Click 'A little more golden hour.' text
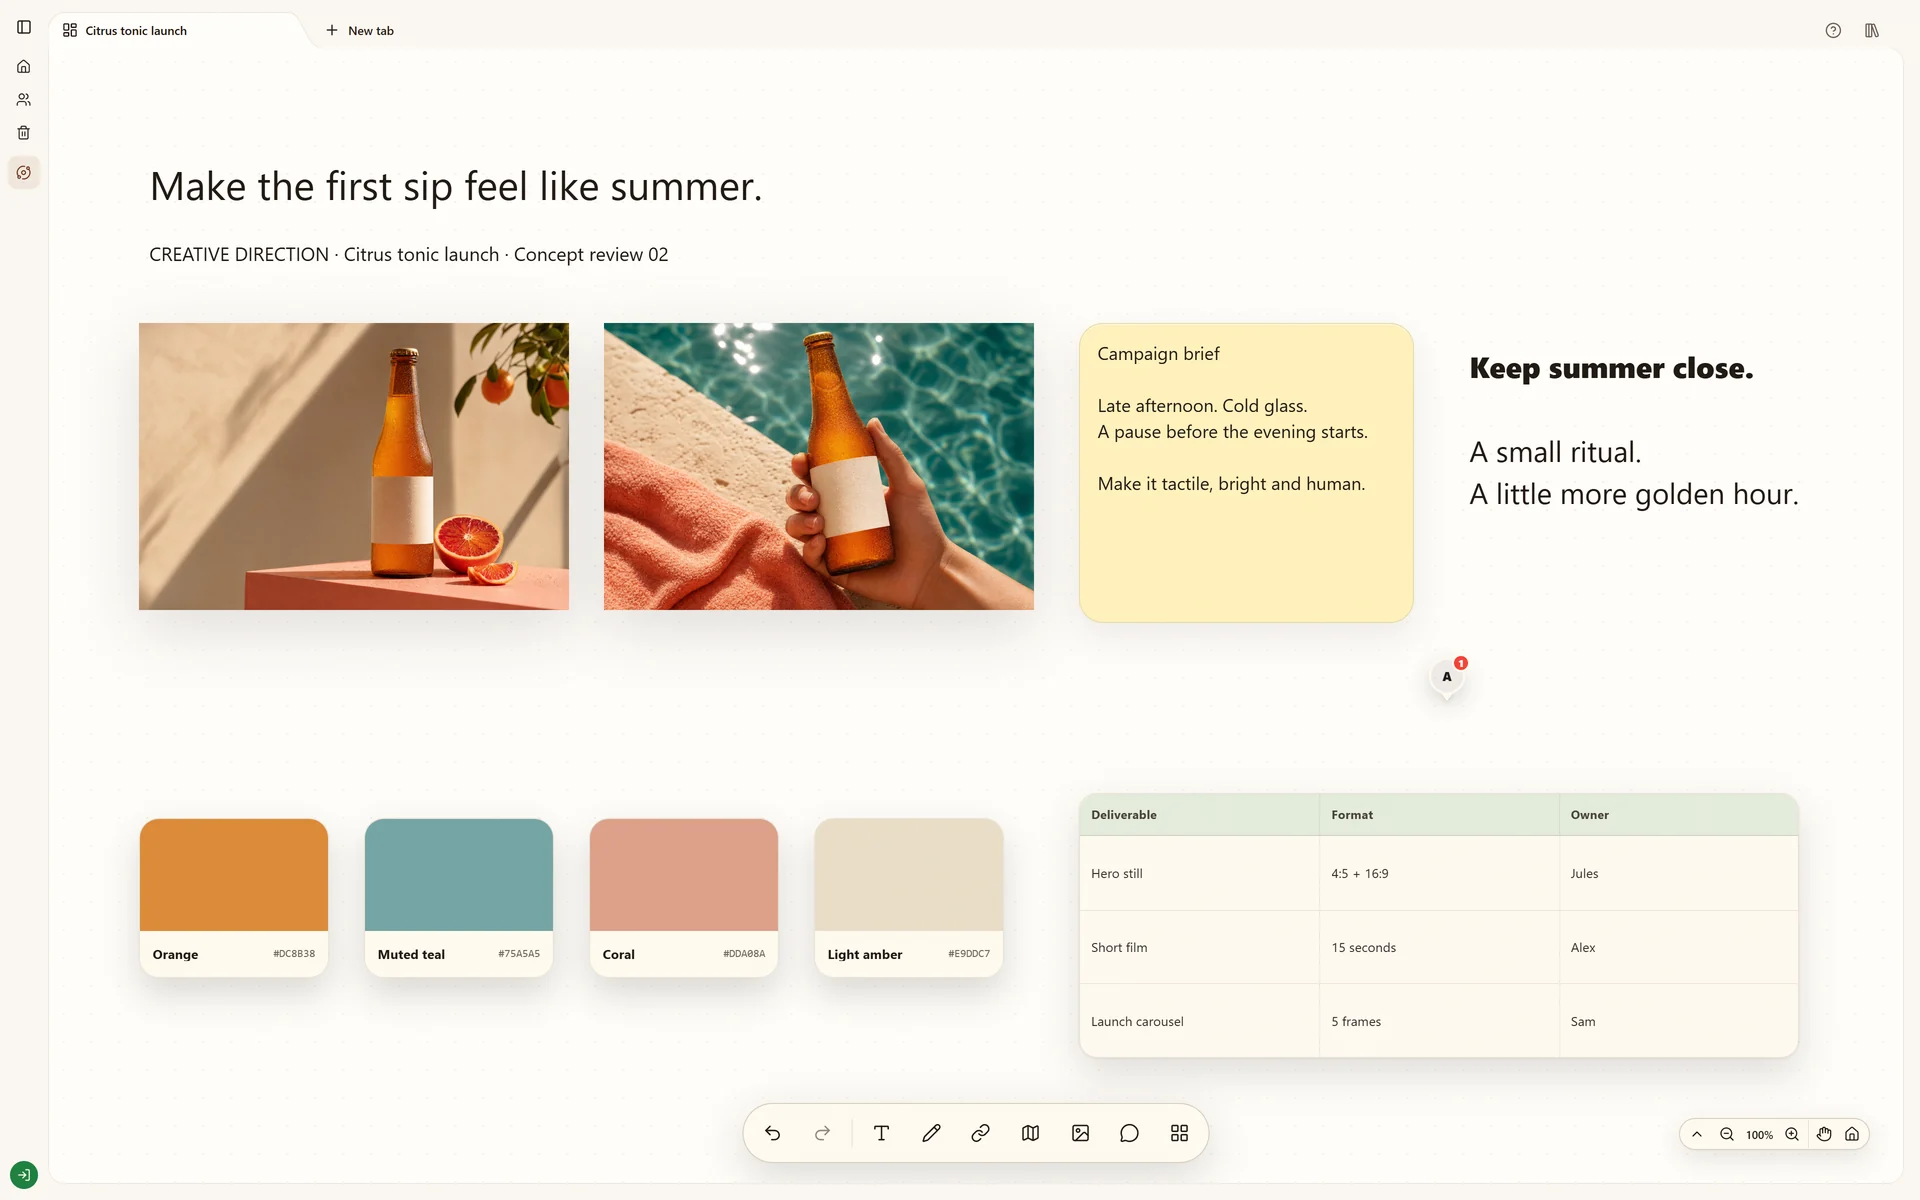Image resolution: width=1920 pixels, height=1200 pixels. pos(1634,494)
